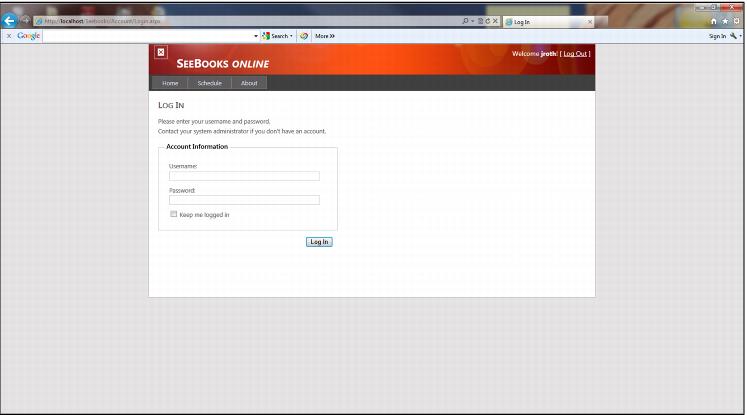The width and height of the screenshot is (747, 415).
Task: Click the magnifier search icon in address bar
Action: (465, 21)
